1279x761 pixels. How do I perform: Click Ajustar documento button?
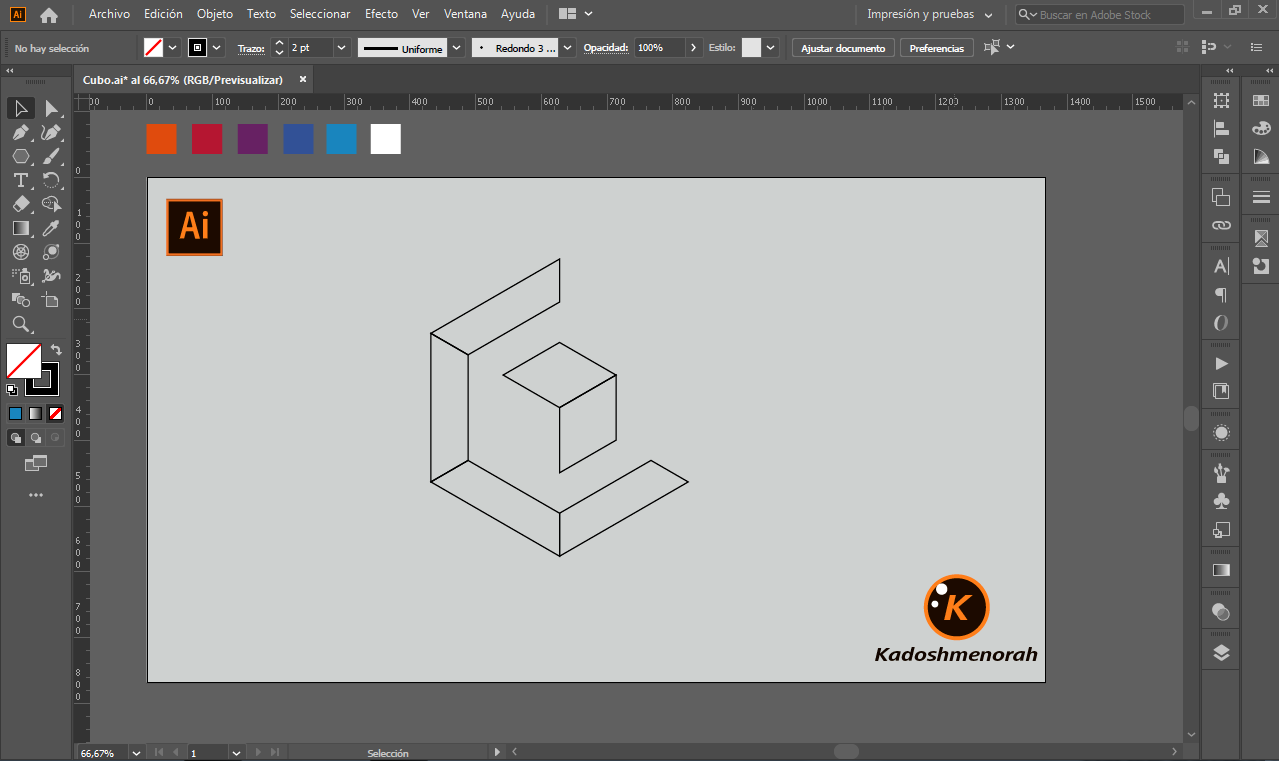pyautogui.click(x=843, y=48)
